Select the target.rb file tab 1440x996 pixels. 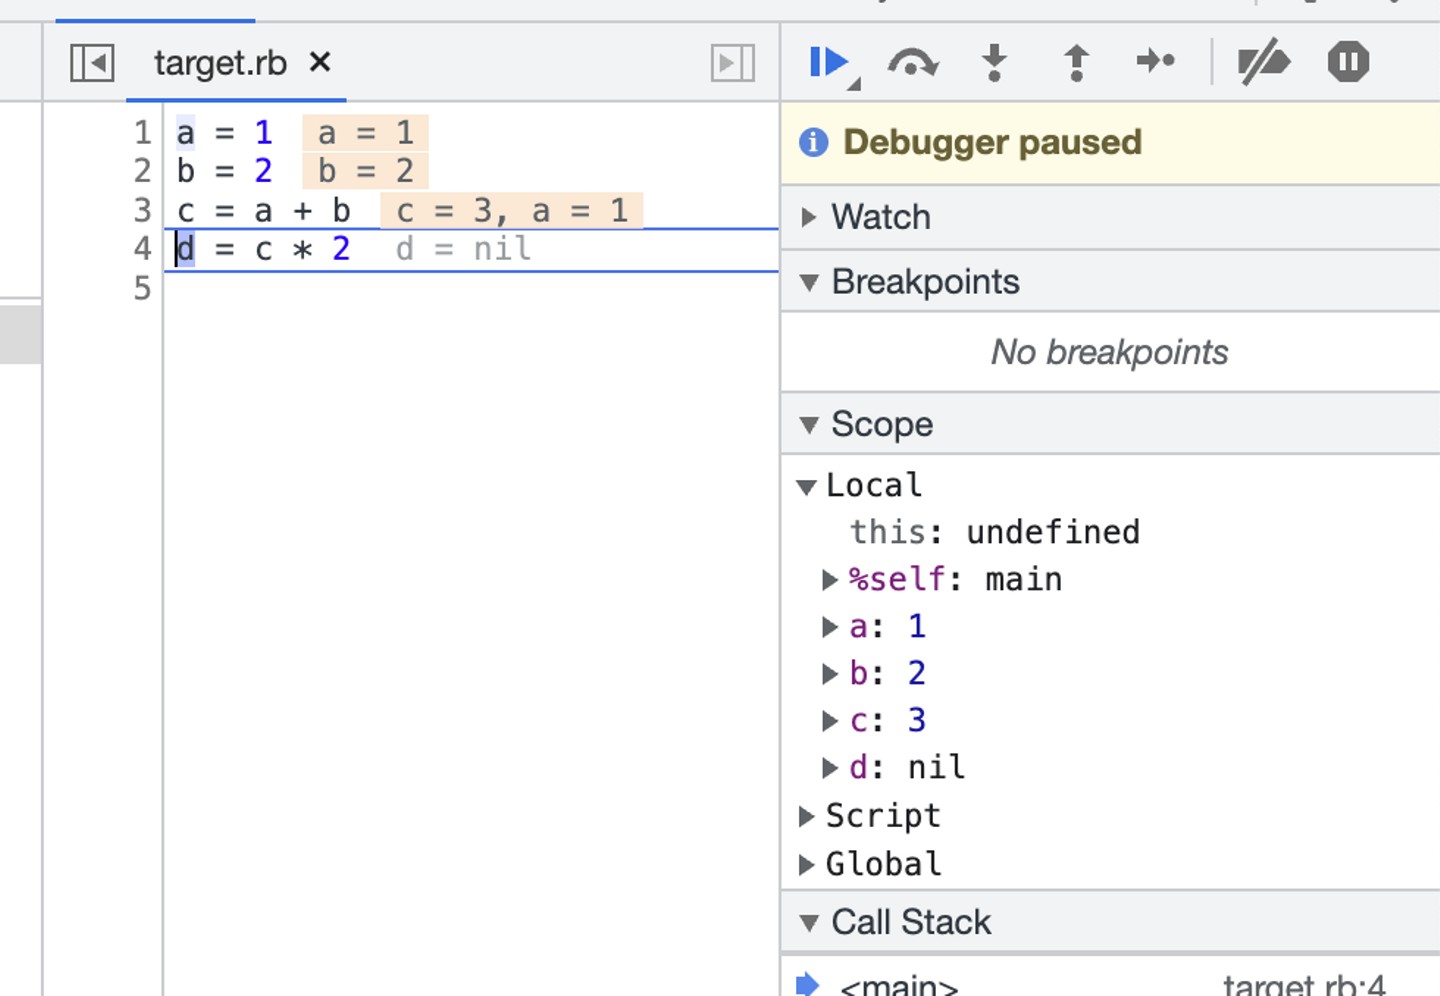click(x=220, y=63)
